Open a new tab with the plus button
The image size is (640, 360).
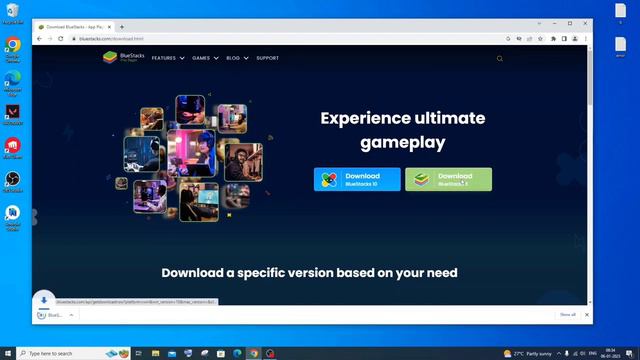pos(122,27)
